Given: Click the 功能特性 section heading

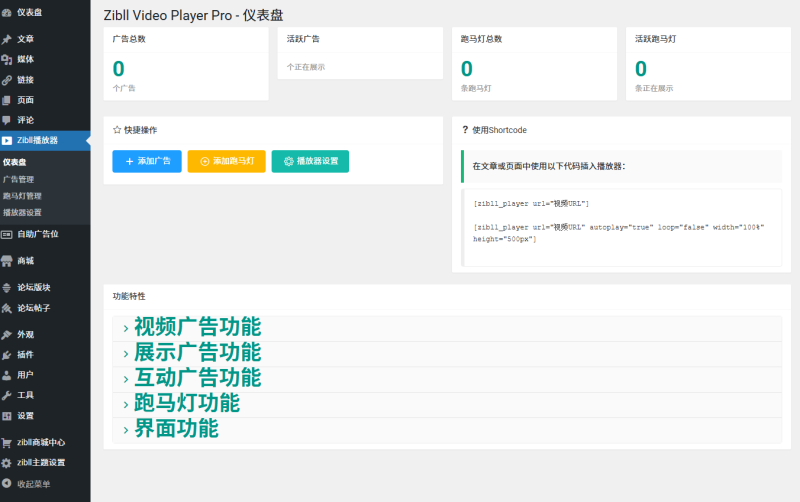Looking at the screenshot, I should (129, 296).
